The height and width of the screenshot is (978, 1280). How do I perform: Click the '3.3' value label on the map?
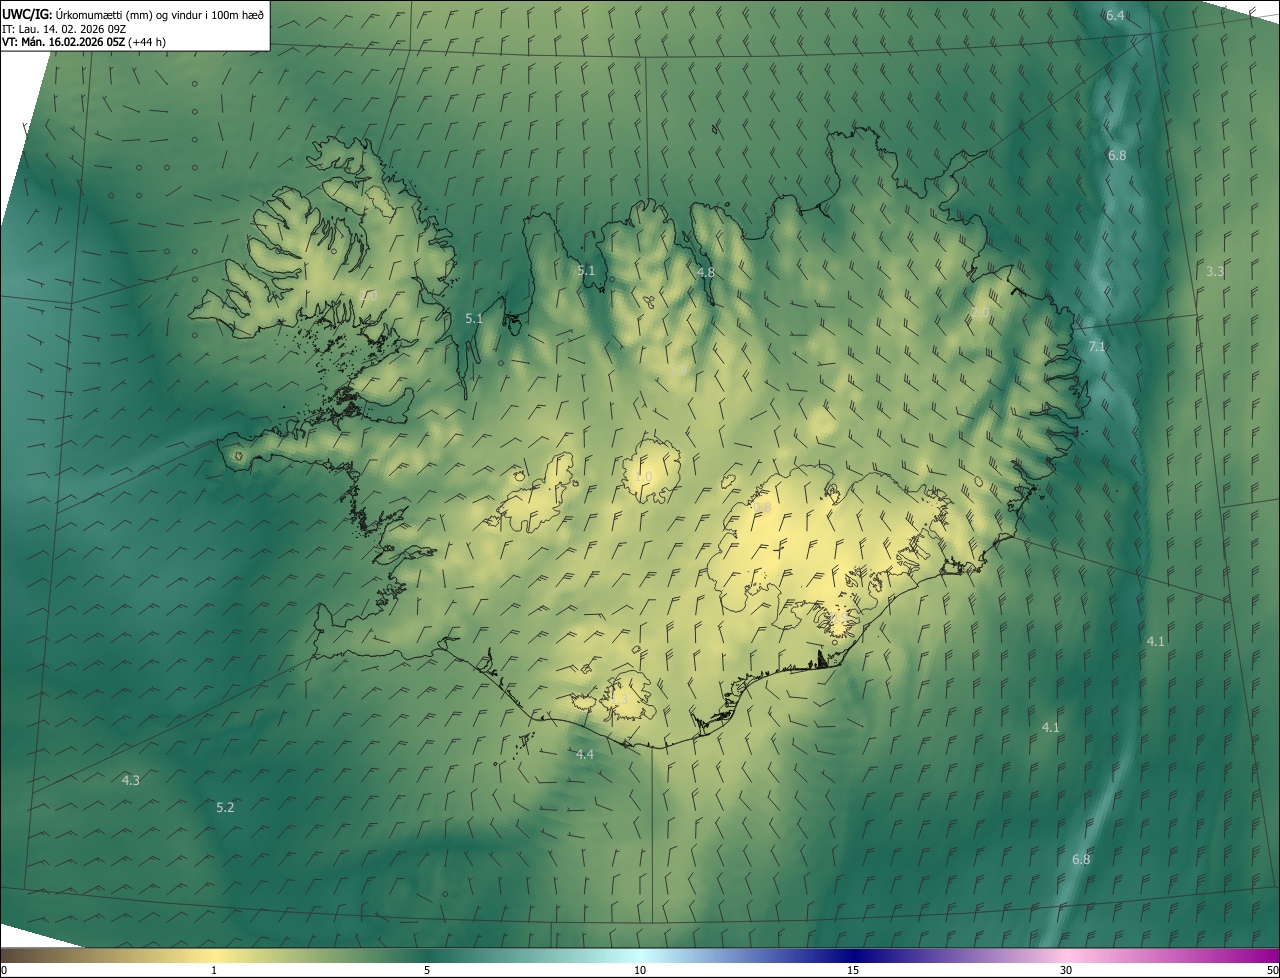[1215, 271]
